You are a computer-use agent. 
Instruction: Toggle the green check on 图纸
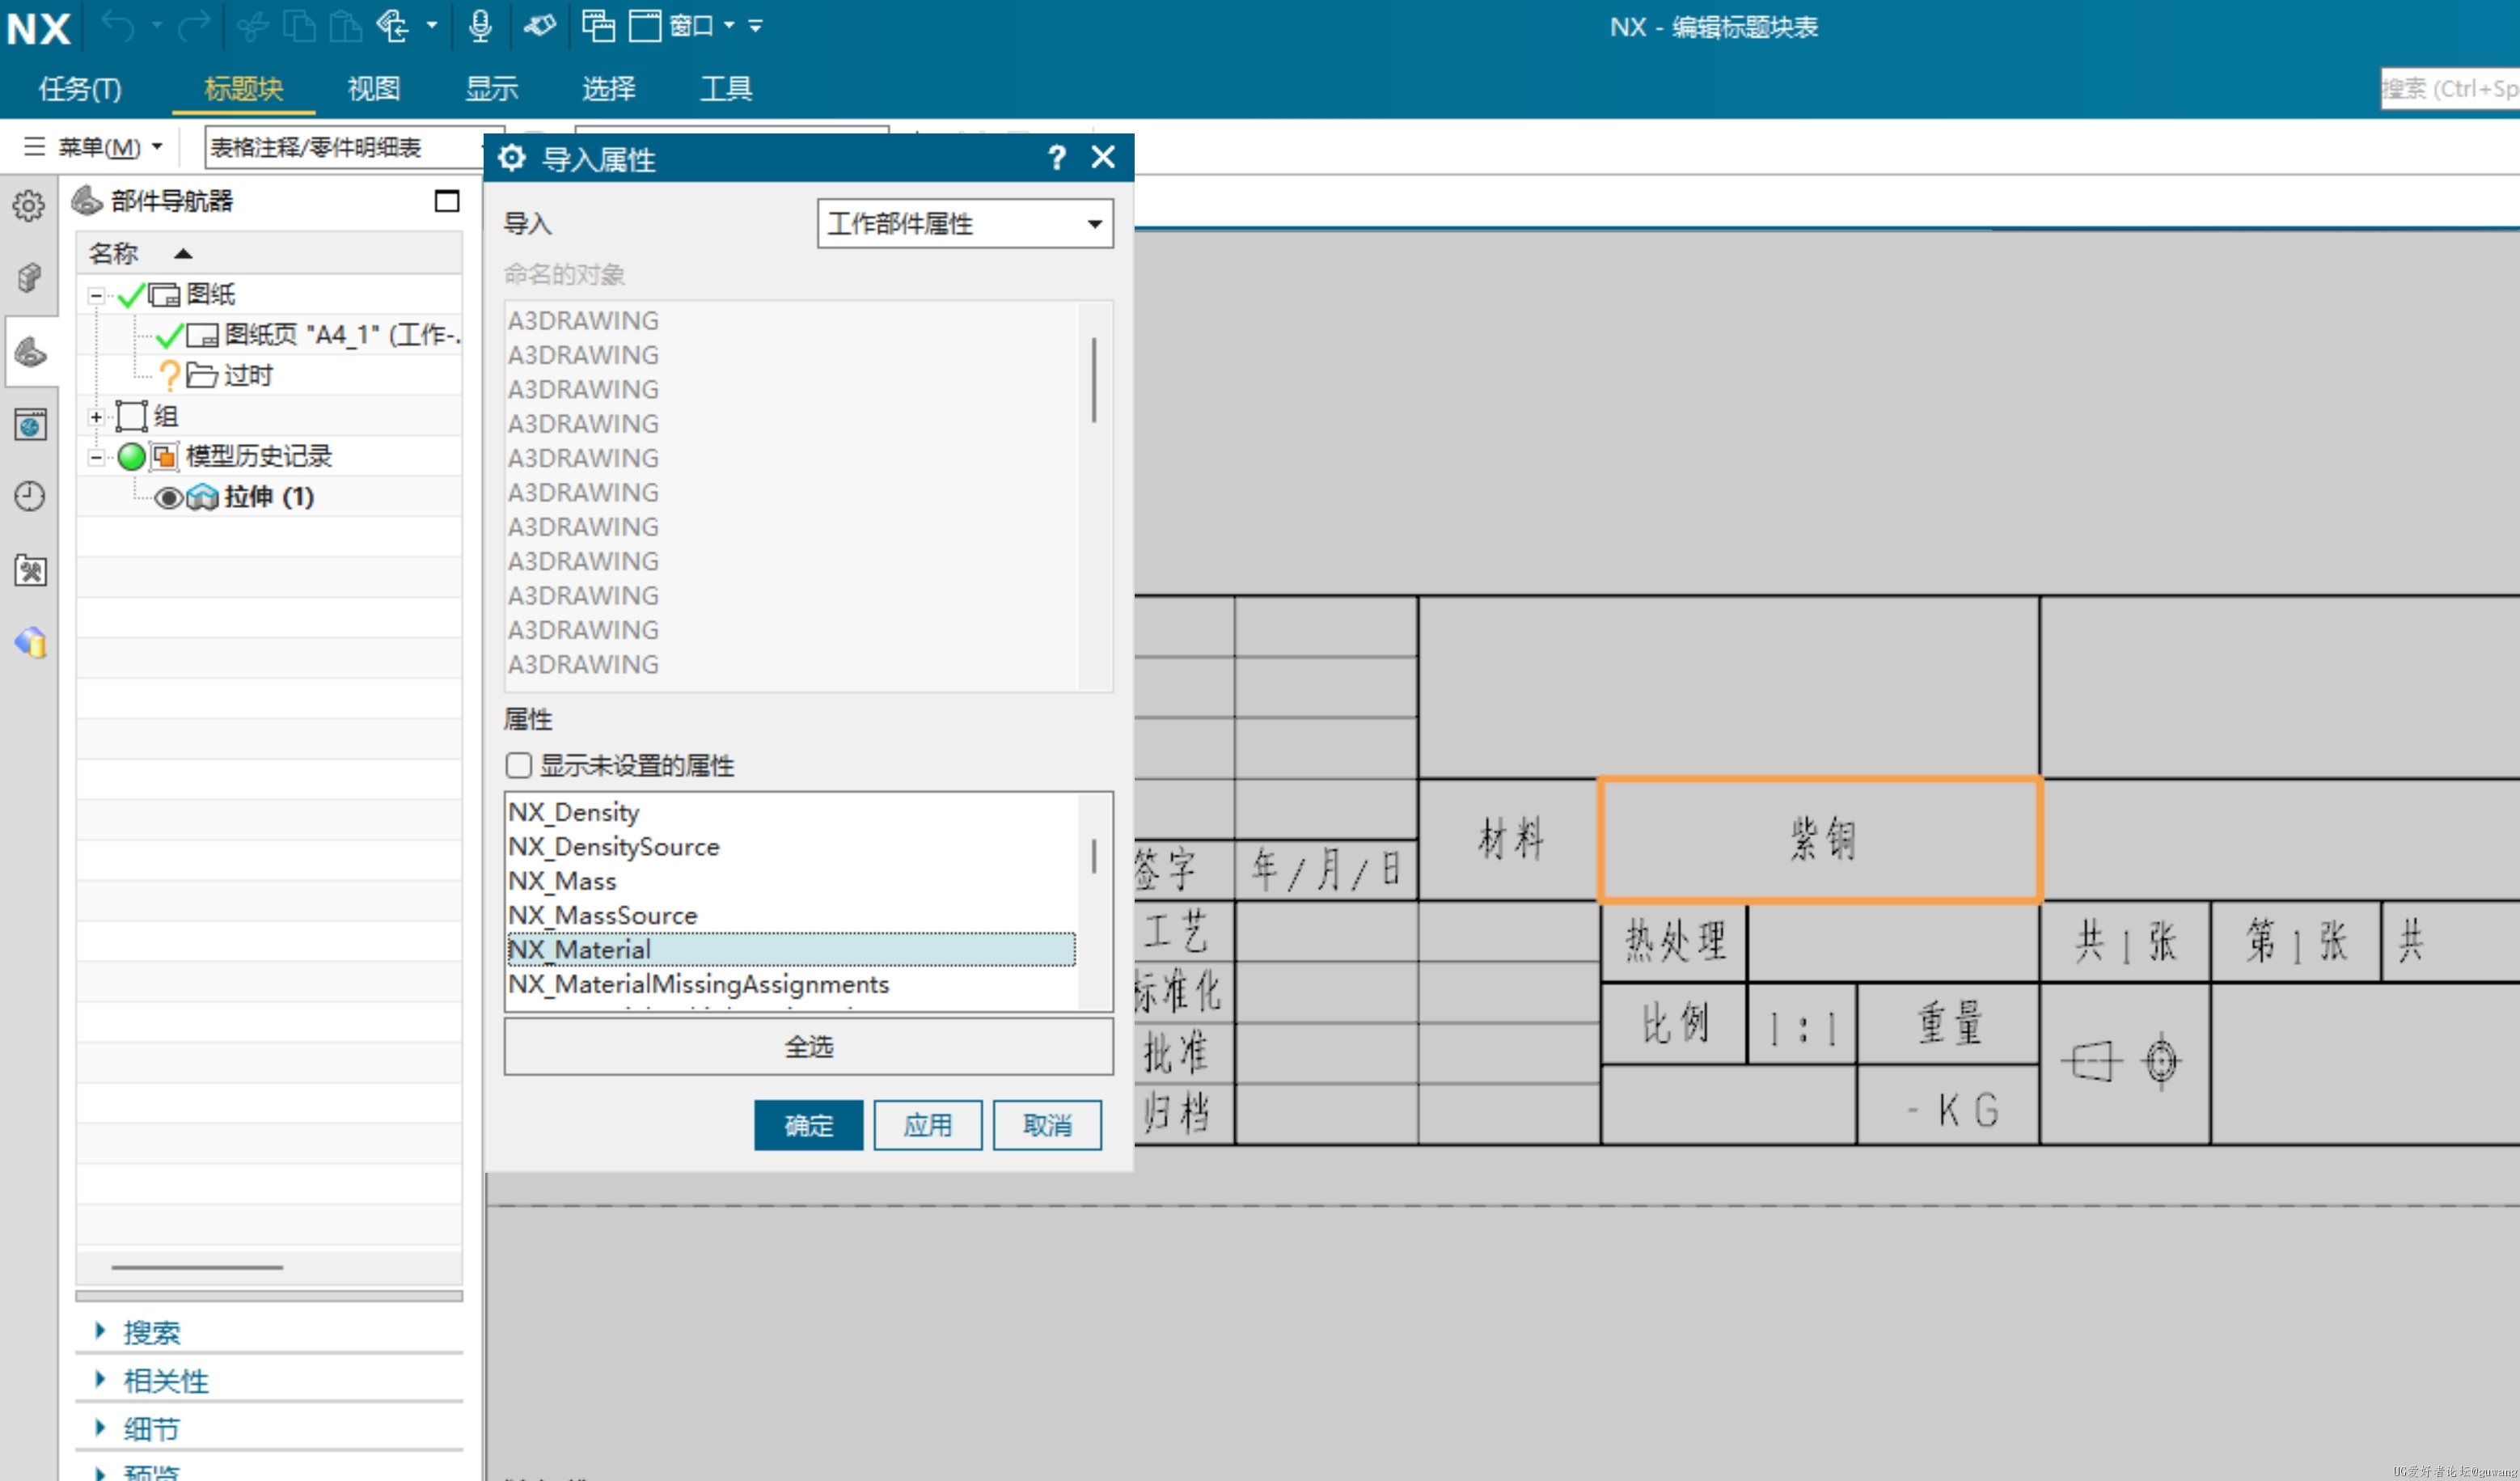[131, 295]
